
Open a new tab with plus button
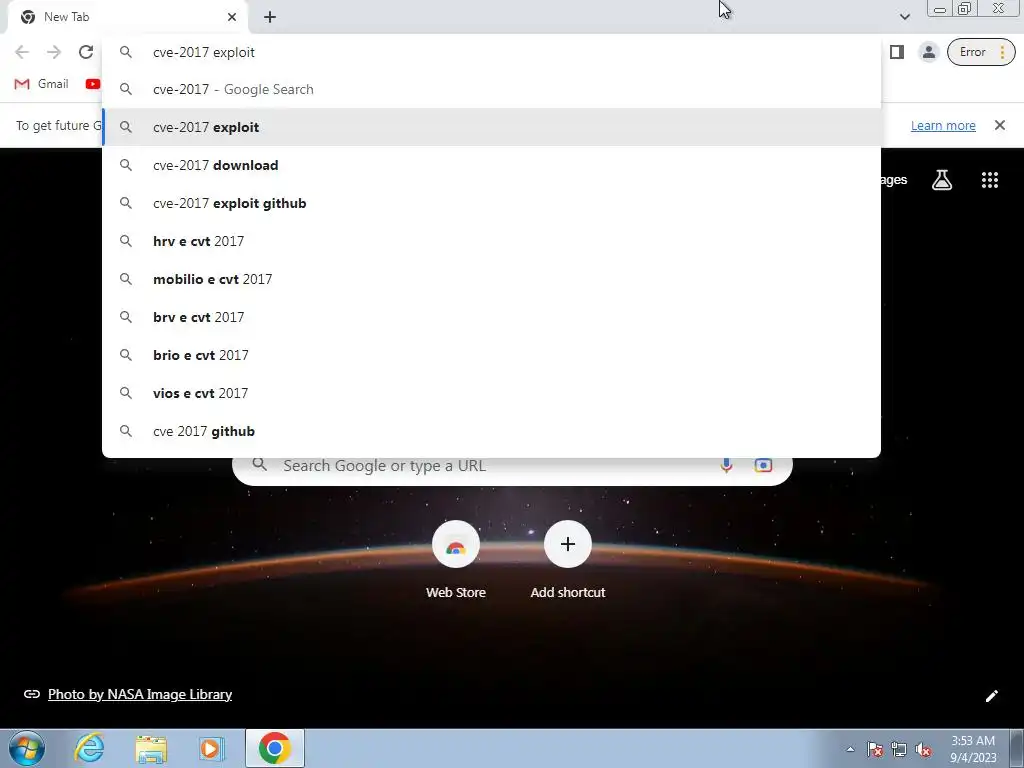[270, 17]
